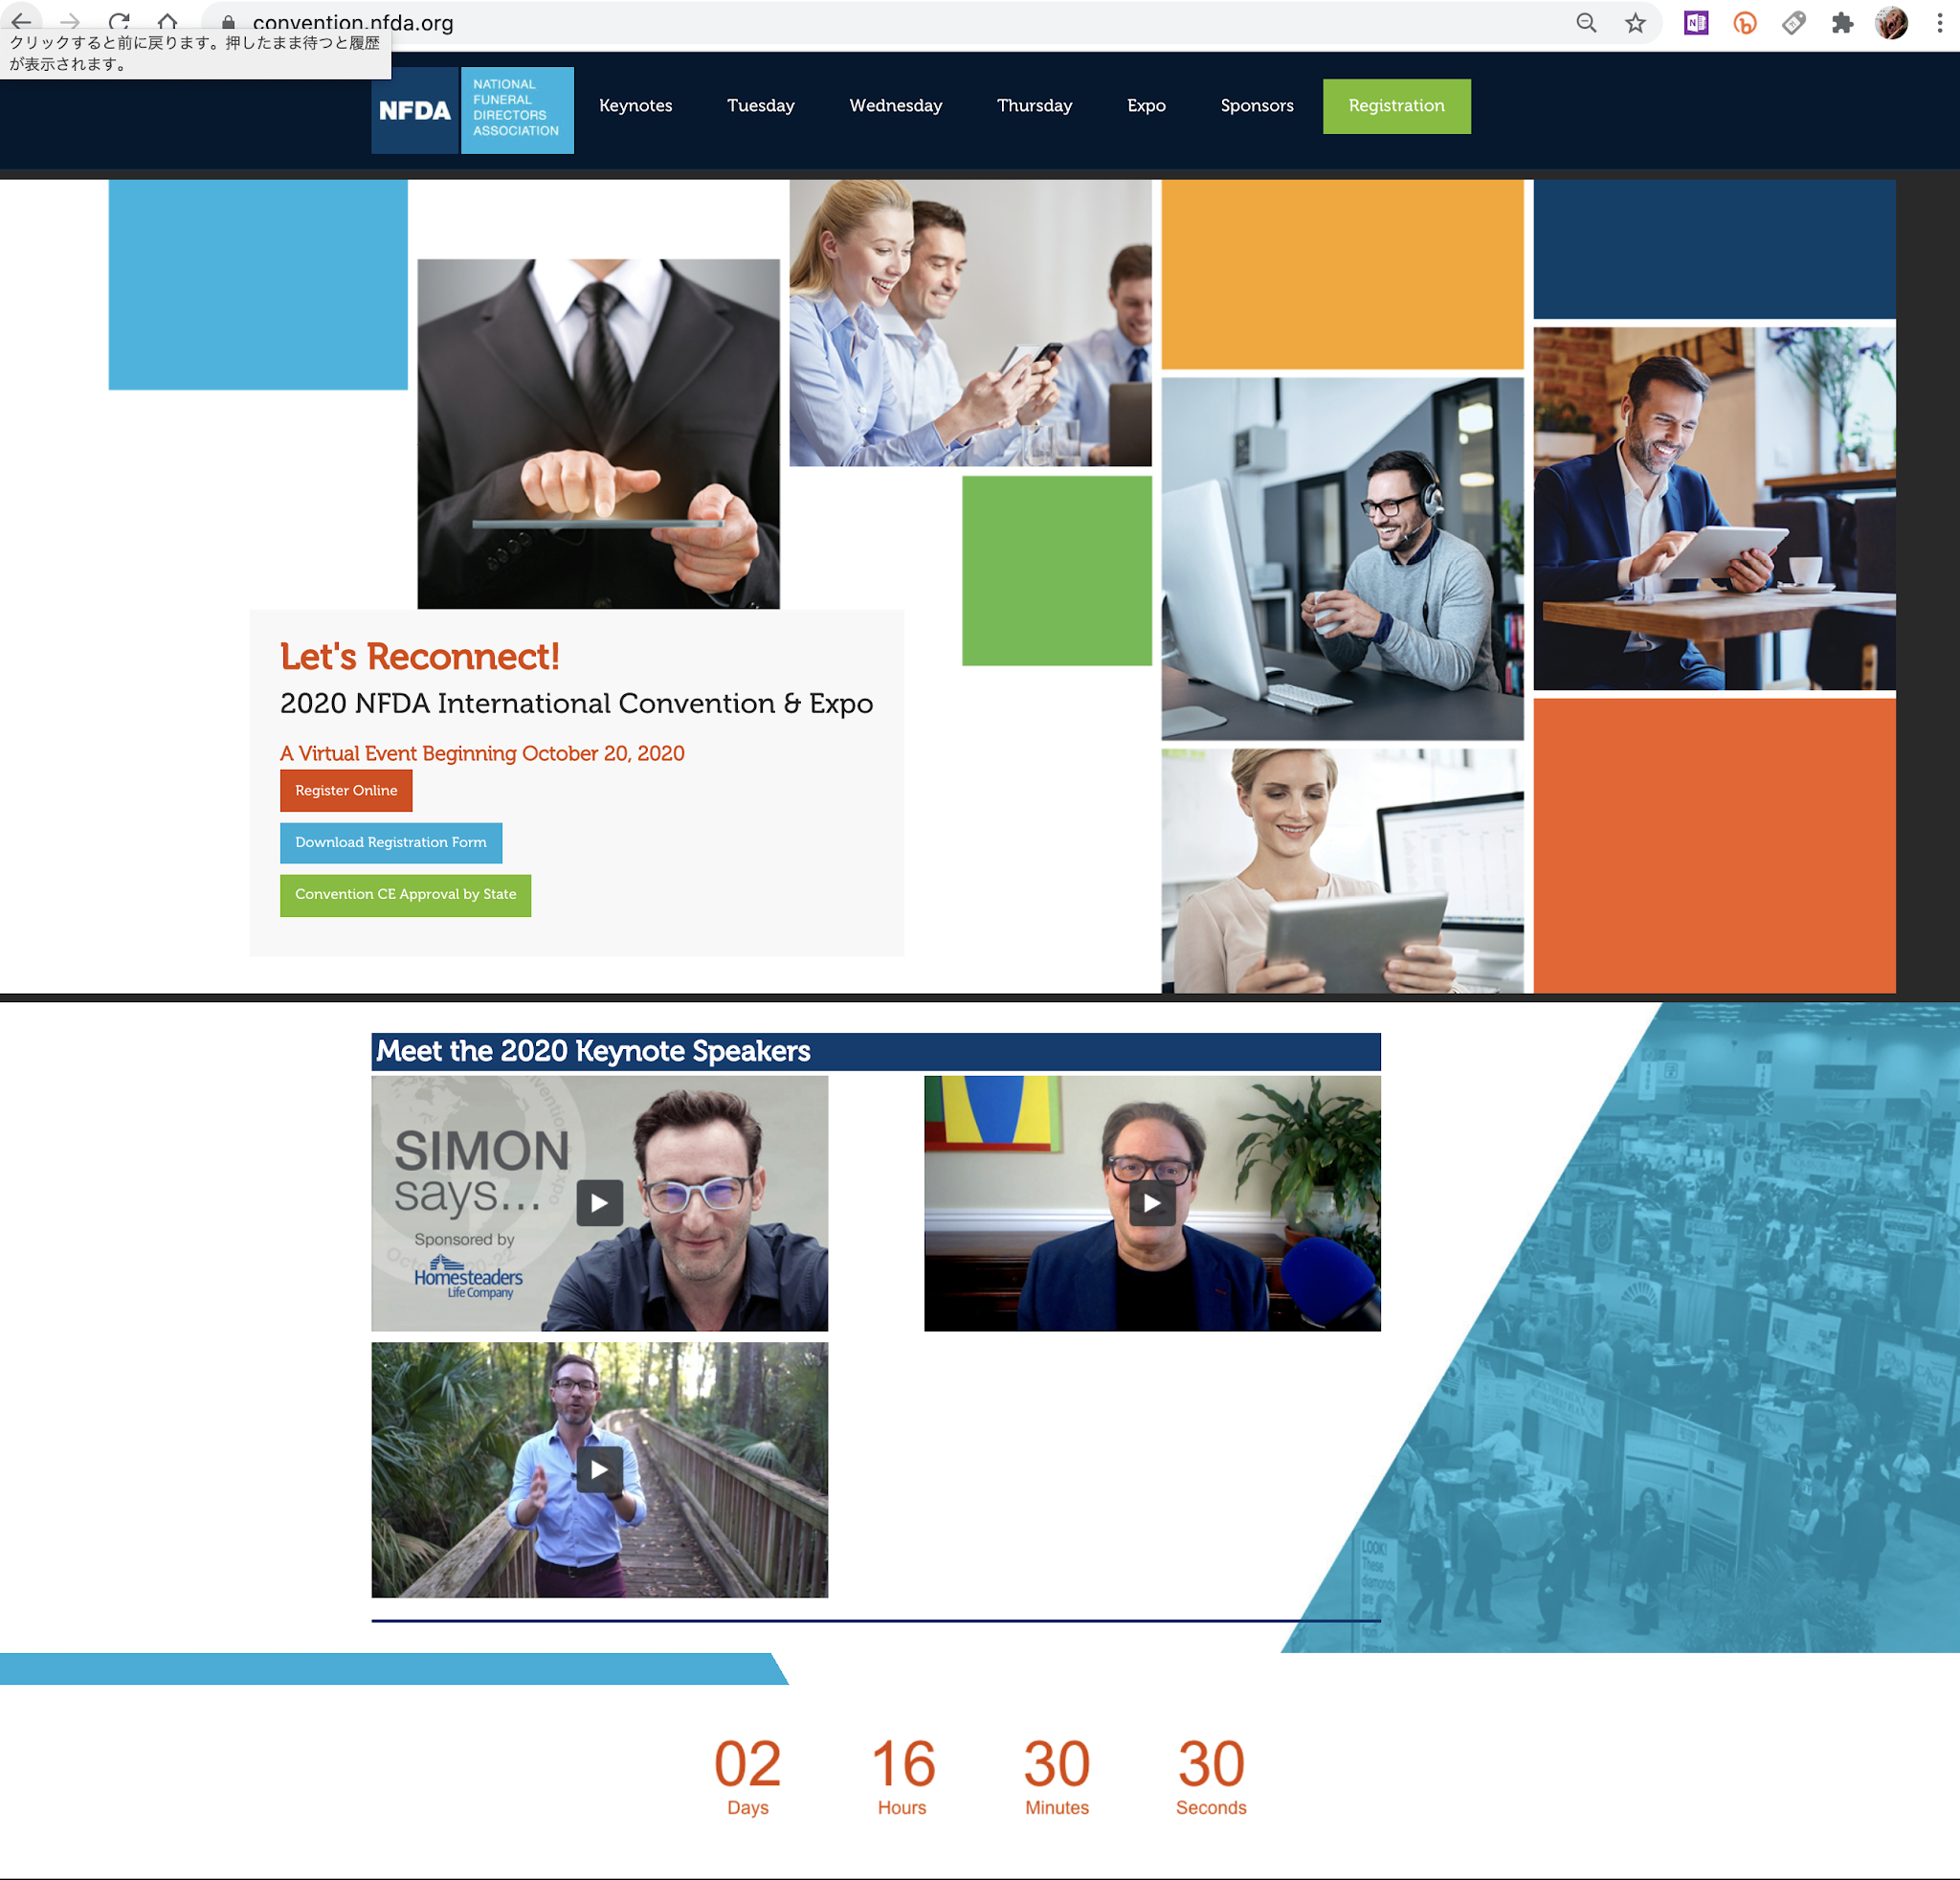
Task: Click the Register Online button
Action: point(346,790)
